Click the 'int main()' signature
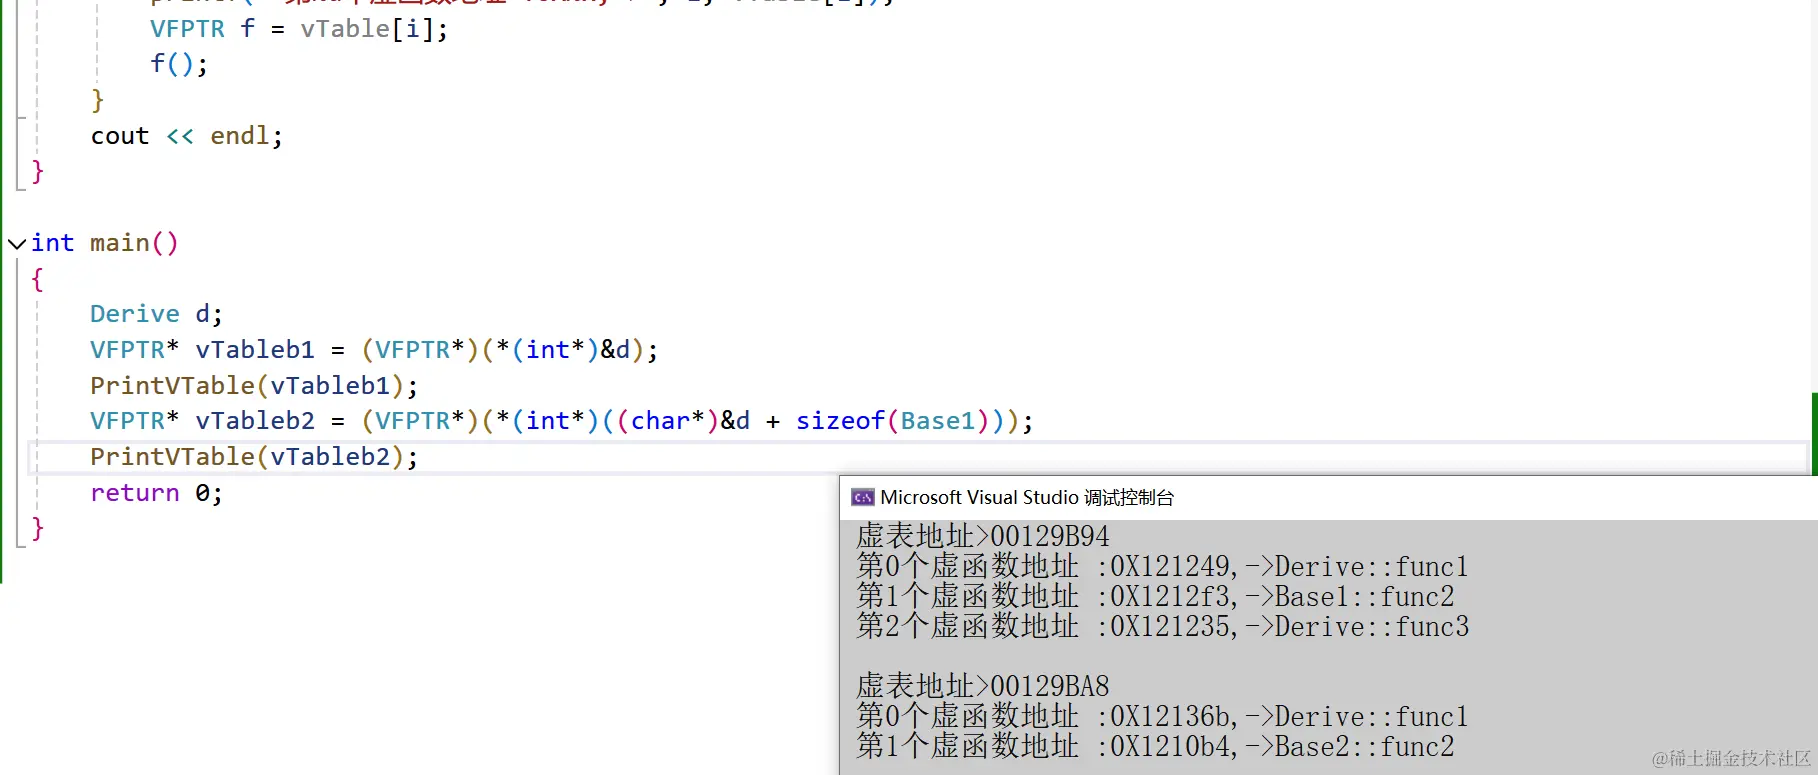This screenshot has width=1818, height=775. [104, 243]
